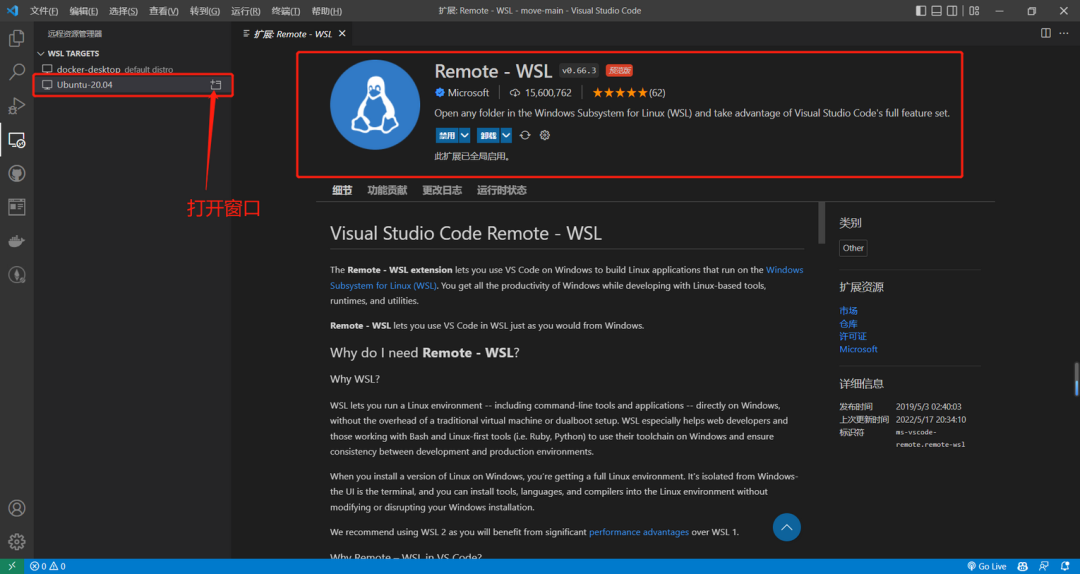Open Run and Debug view
The height and width of the screenshot is (574, 1080).
point(17,105)
